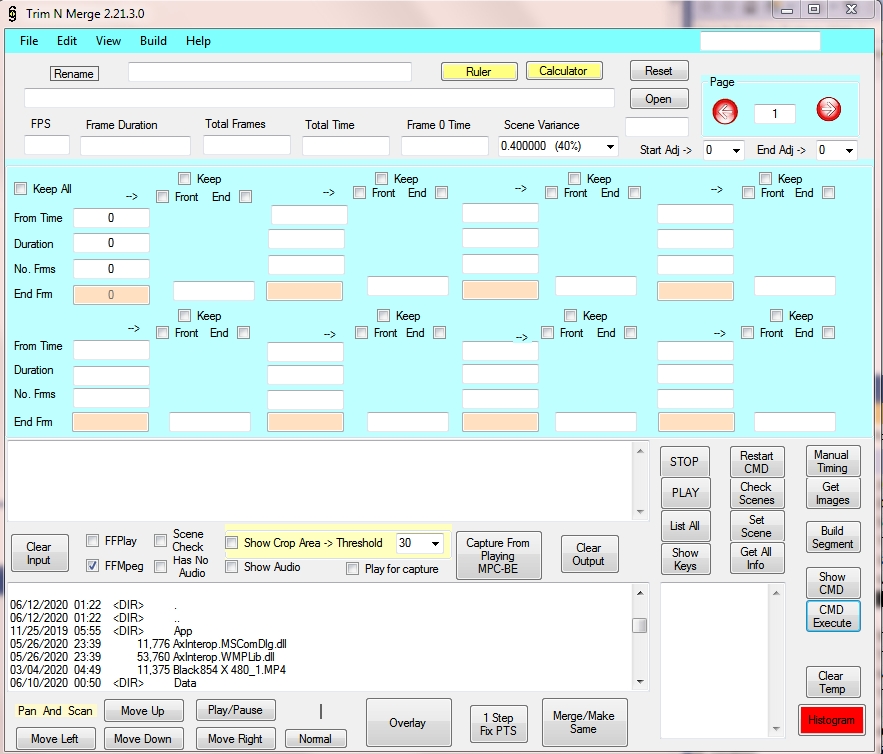Click the From Time input field

click(x=111, y=217)
